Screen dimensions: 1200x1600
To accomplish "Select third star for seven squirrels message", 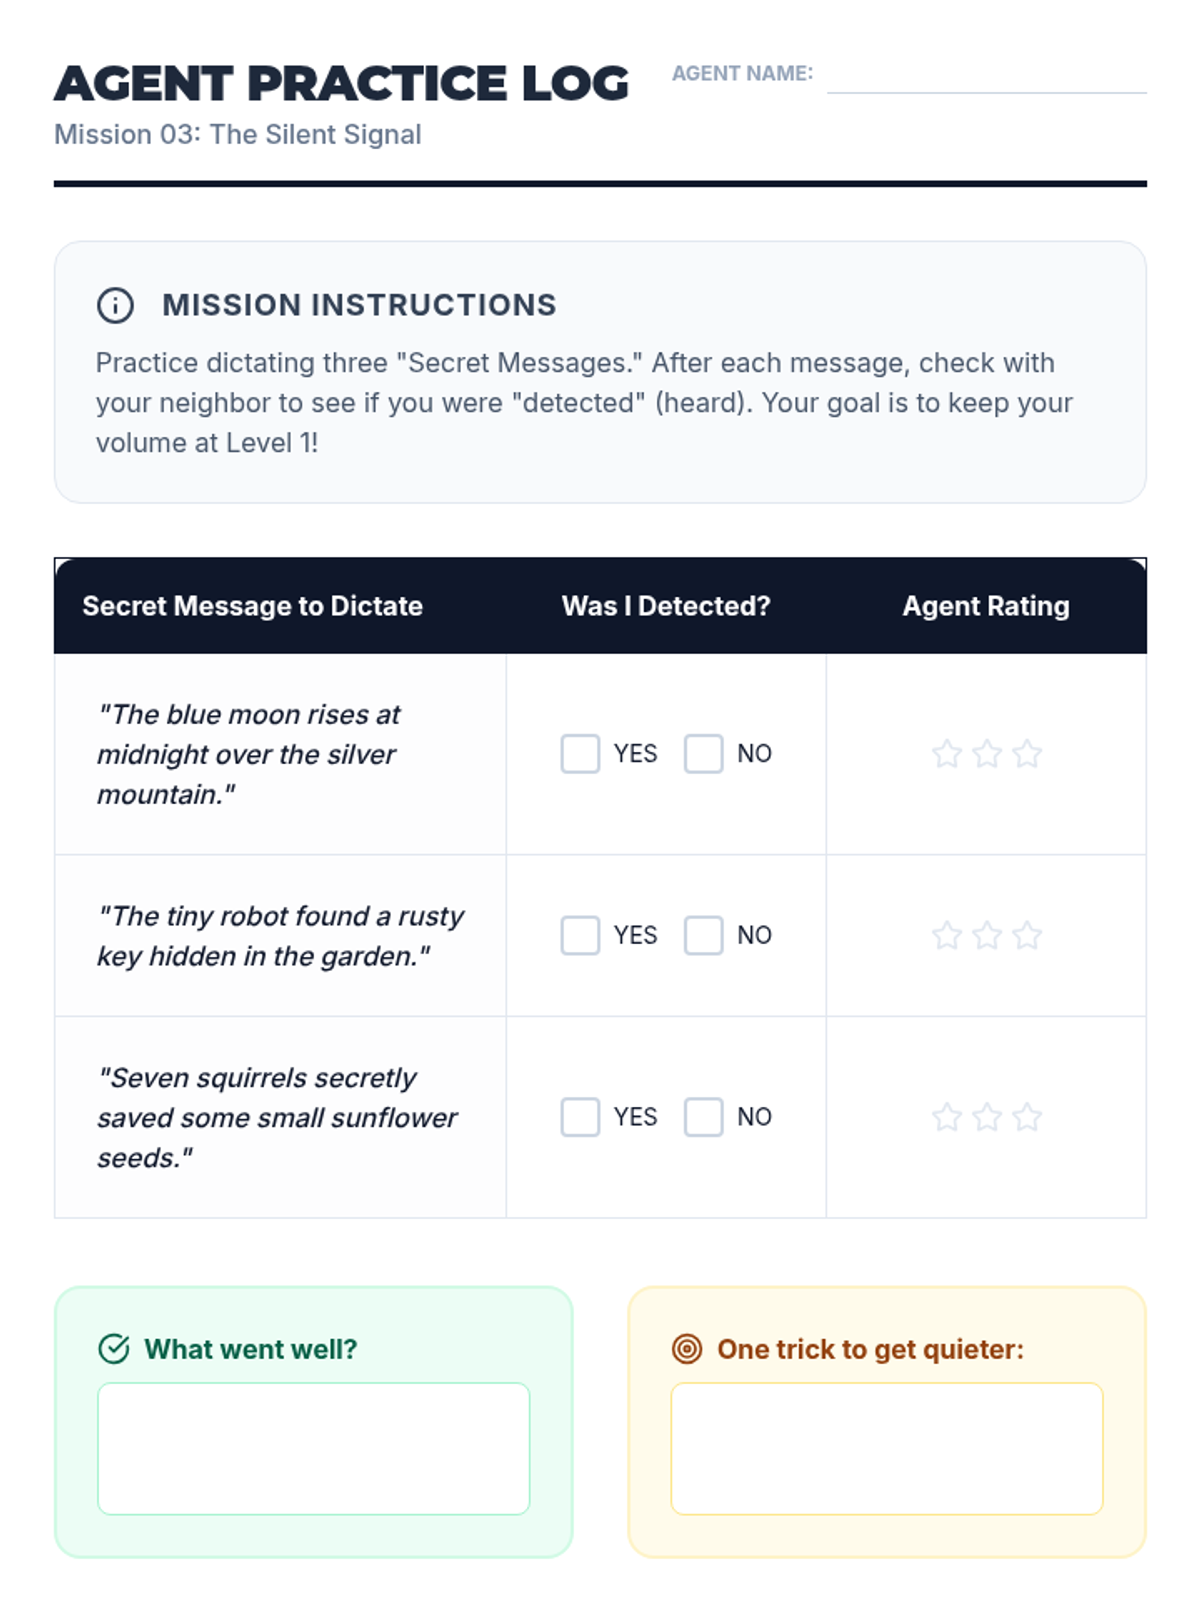I will pyautogui.click(x=1027, y=1117).
